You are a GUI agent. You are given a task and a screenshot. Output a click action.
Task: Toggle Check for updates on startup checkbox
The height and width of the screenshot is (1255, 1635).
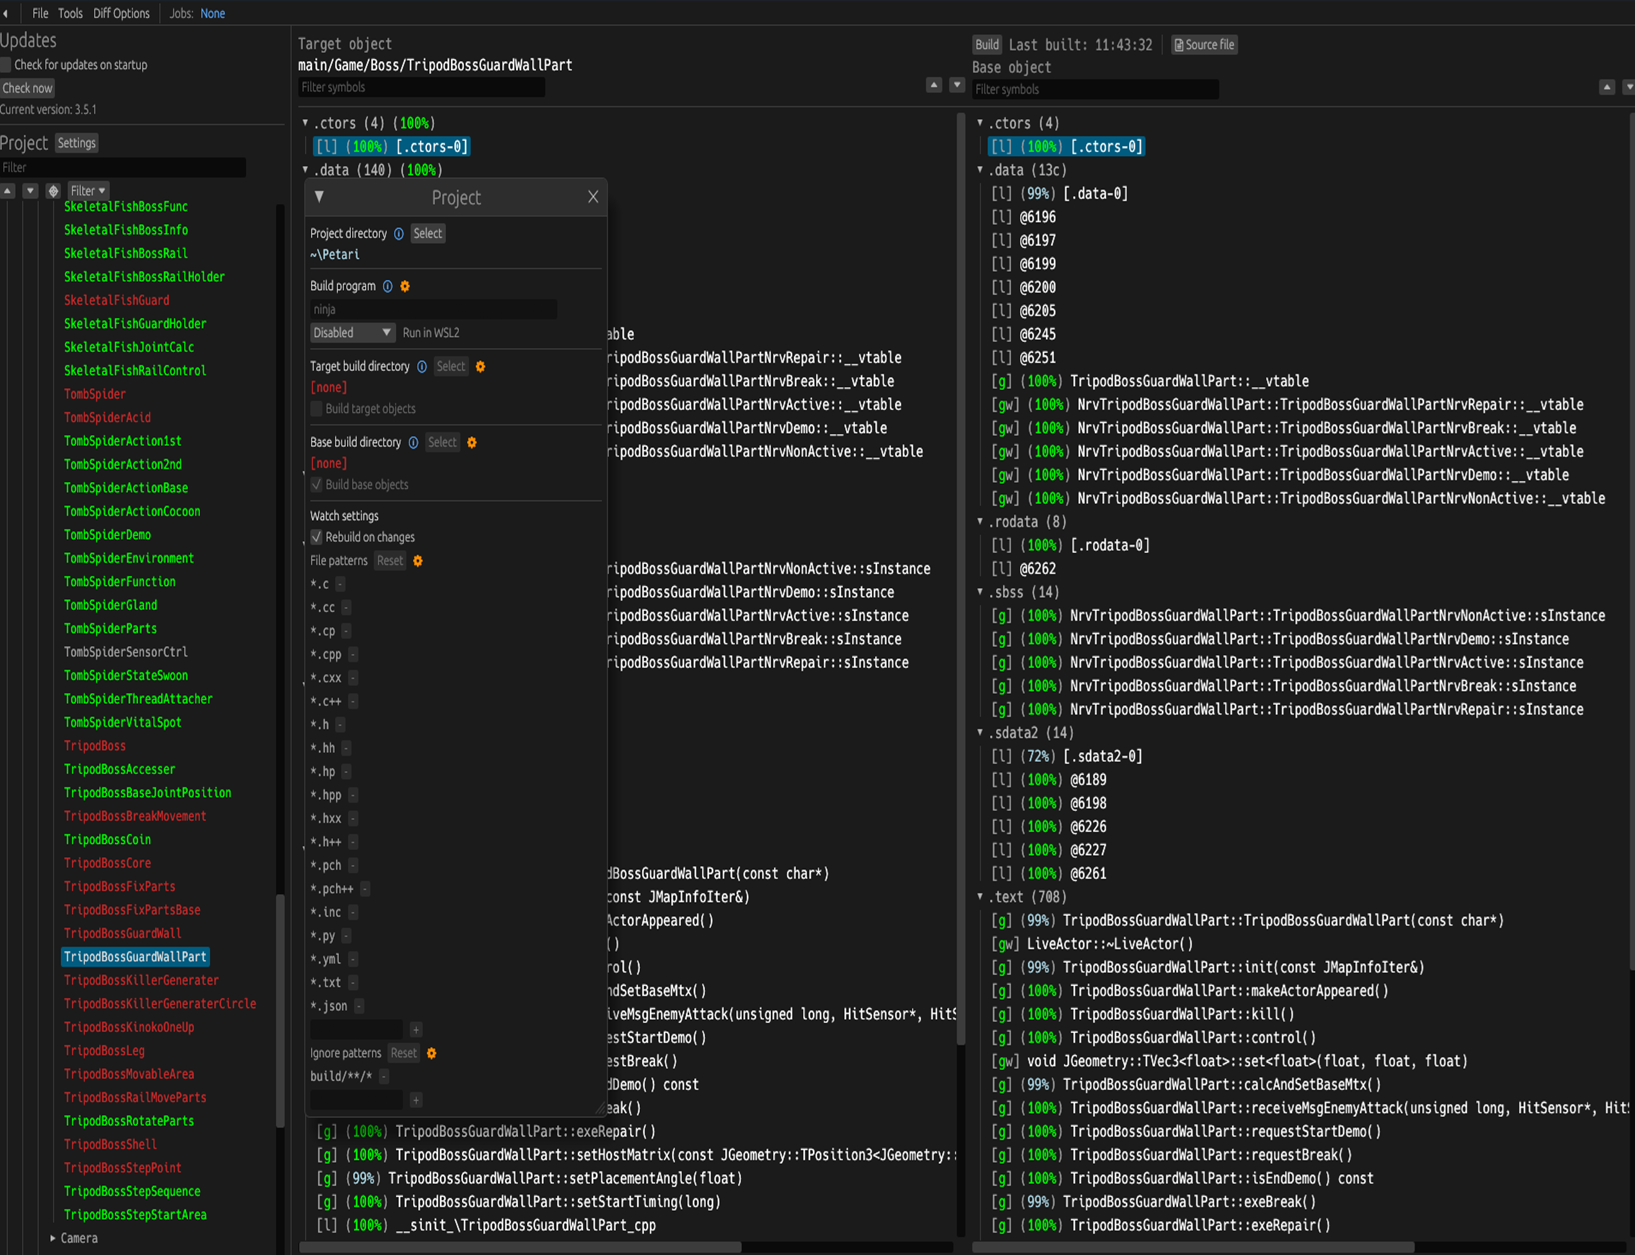5,65
